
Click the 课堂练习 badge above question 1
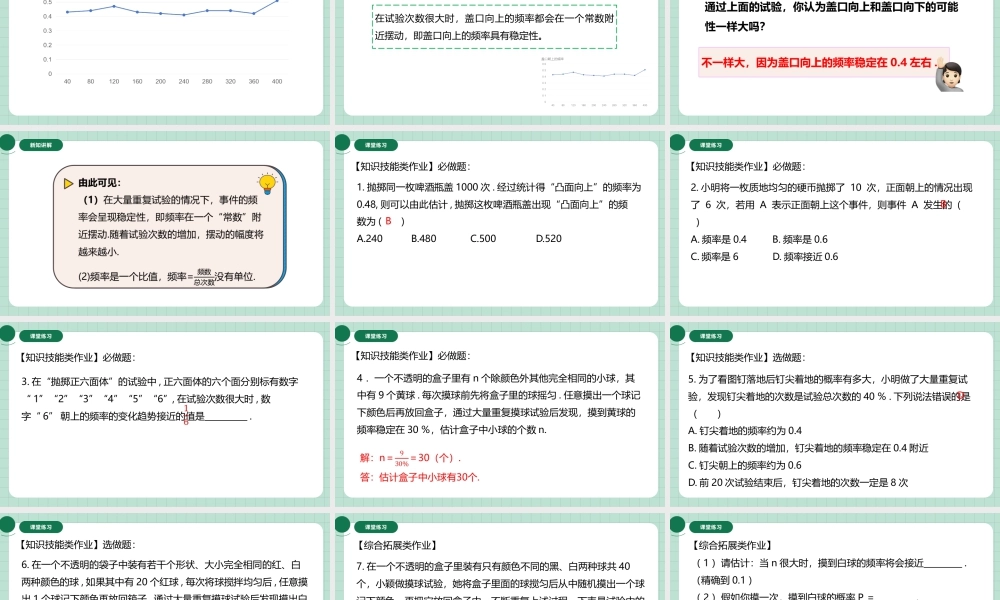pyautogui.click(x=378, y=144)
